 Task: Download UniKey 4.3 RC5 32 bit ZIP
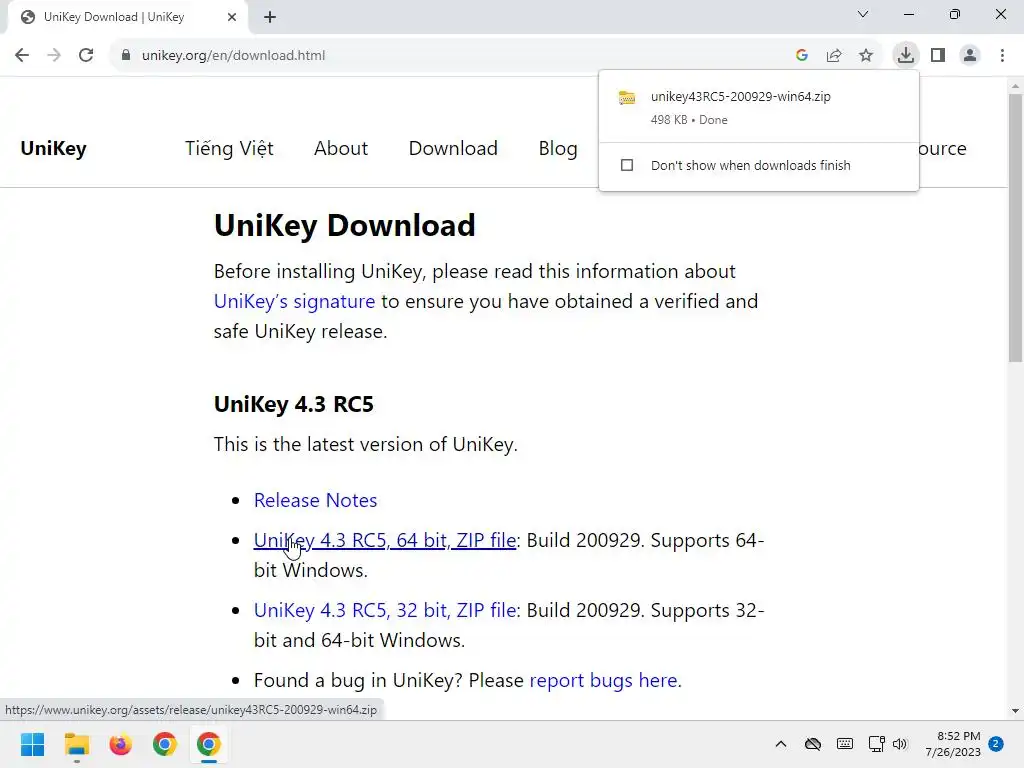[385, 610]
